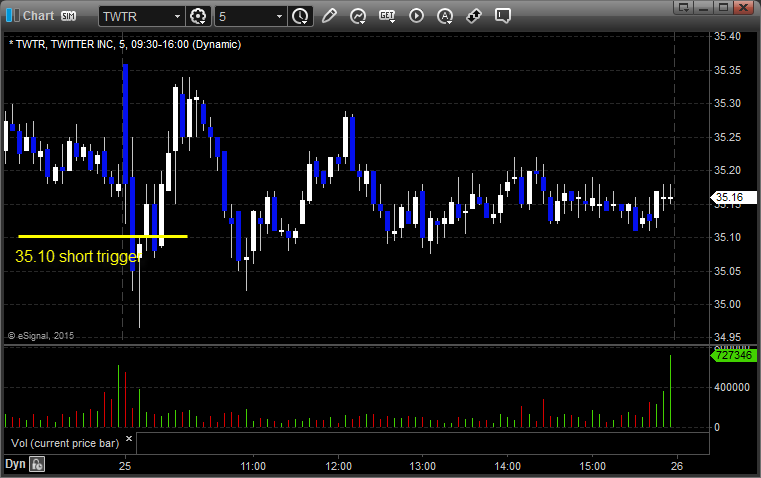Screen dimensions: 761x478
Task: Minimize the chart window
Action: pyautogui.click(x=704, y=7)
